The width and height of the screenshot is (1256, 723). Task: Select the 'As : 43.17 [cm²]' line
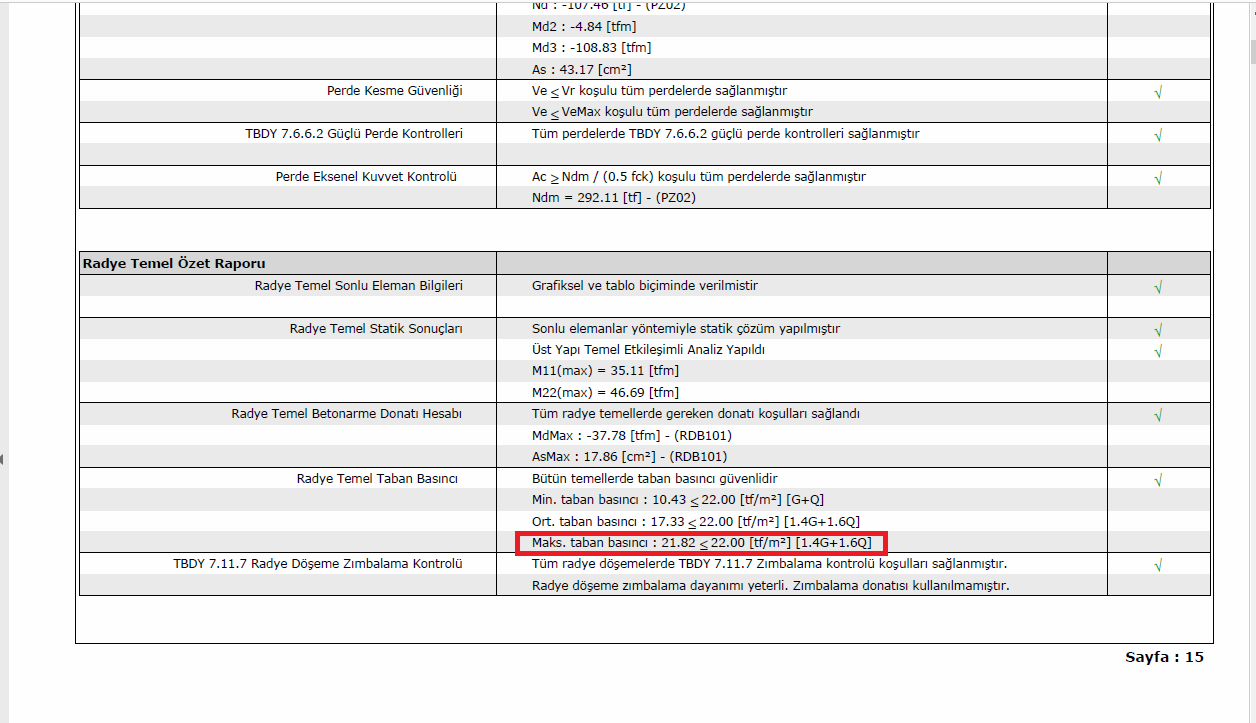(581, 70)
